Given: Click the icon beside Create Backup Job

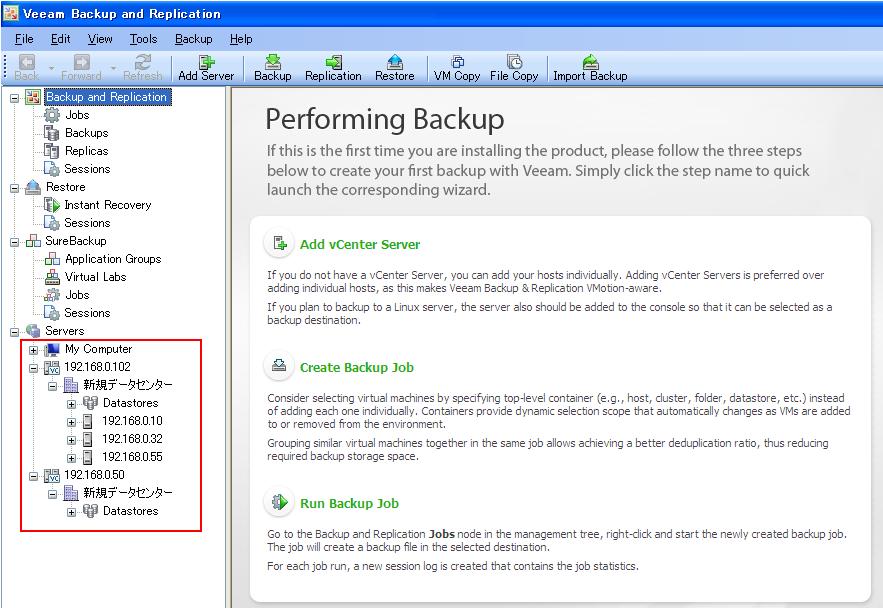Looking at the screenshot, I should coord(279,366).
